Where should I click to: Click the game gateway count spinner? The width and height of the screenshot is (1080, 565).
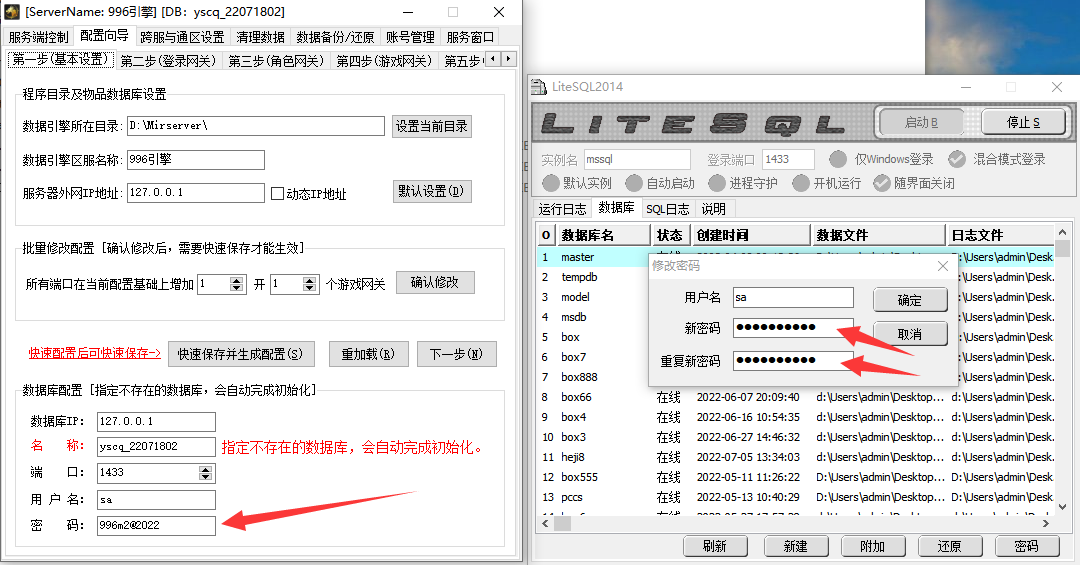[310, 284]
